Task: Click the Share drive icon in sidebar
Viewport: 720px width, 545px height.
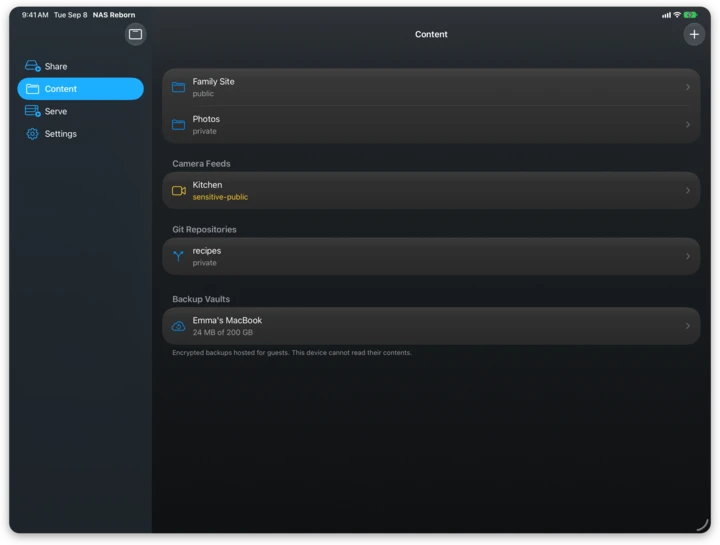Action: coord(33,66)
